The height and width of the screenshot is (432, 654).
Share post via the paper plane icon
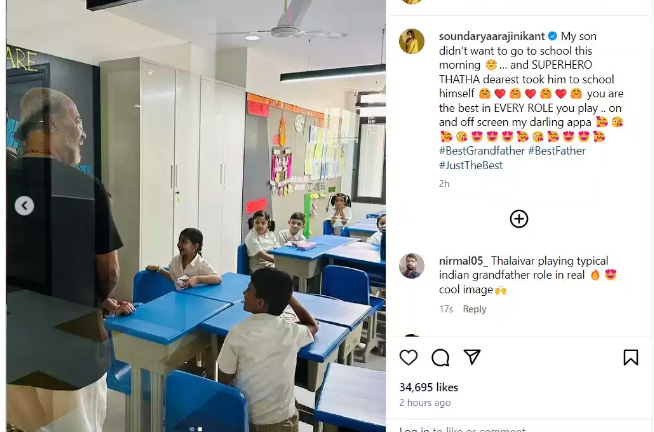(x=472, y=357)
